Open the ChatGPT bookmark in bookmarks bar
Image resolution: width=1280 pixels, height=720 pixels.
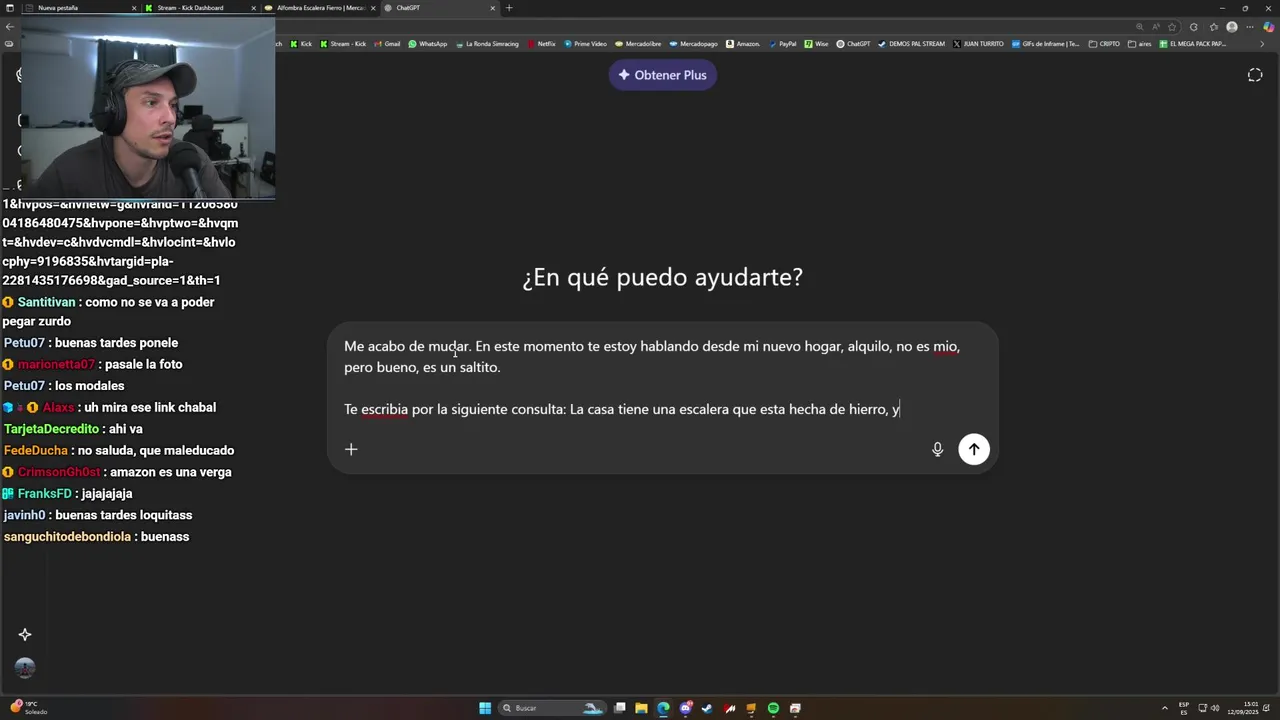click(x=853, y=44)
